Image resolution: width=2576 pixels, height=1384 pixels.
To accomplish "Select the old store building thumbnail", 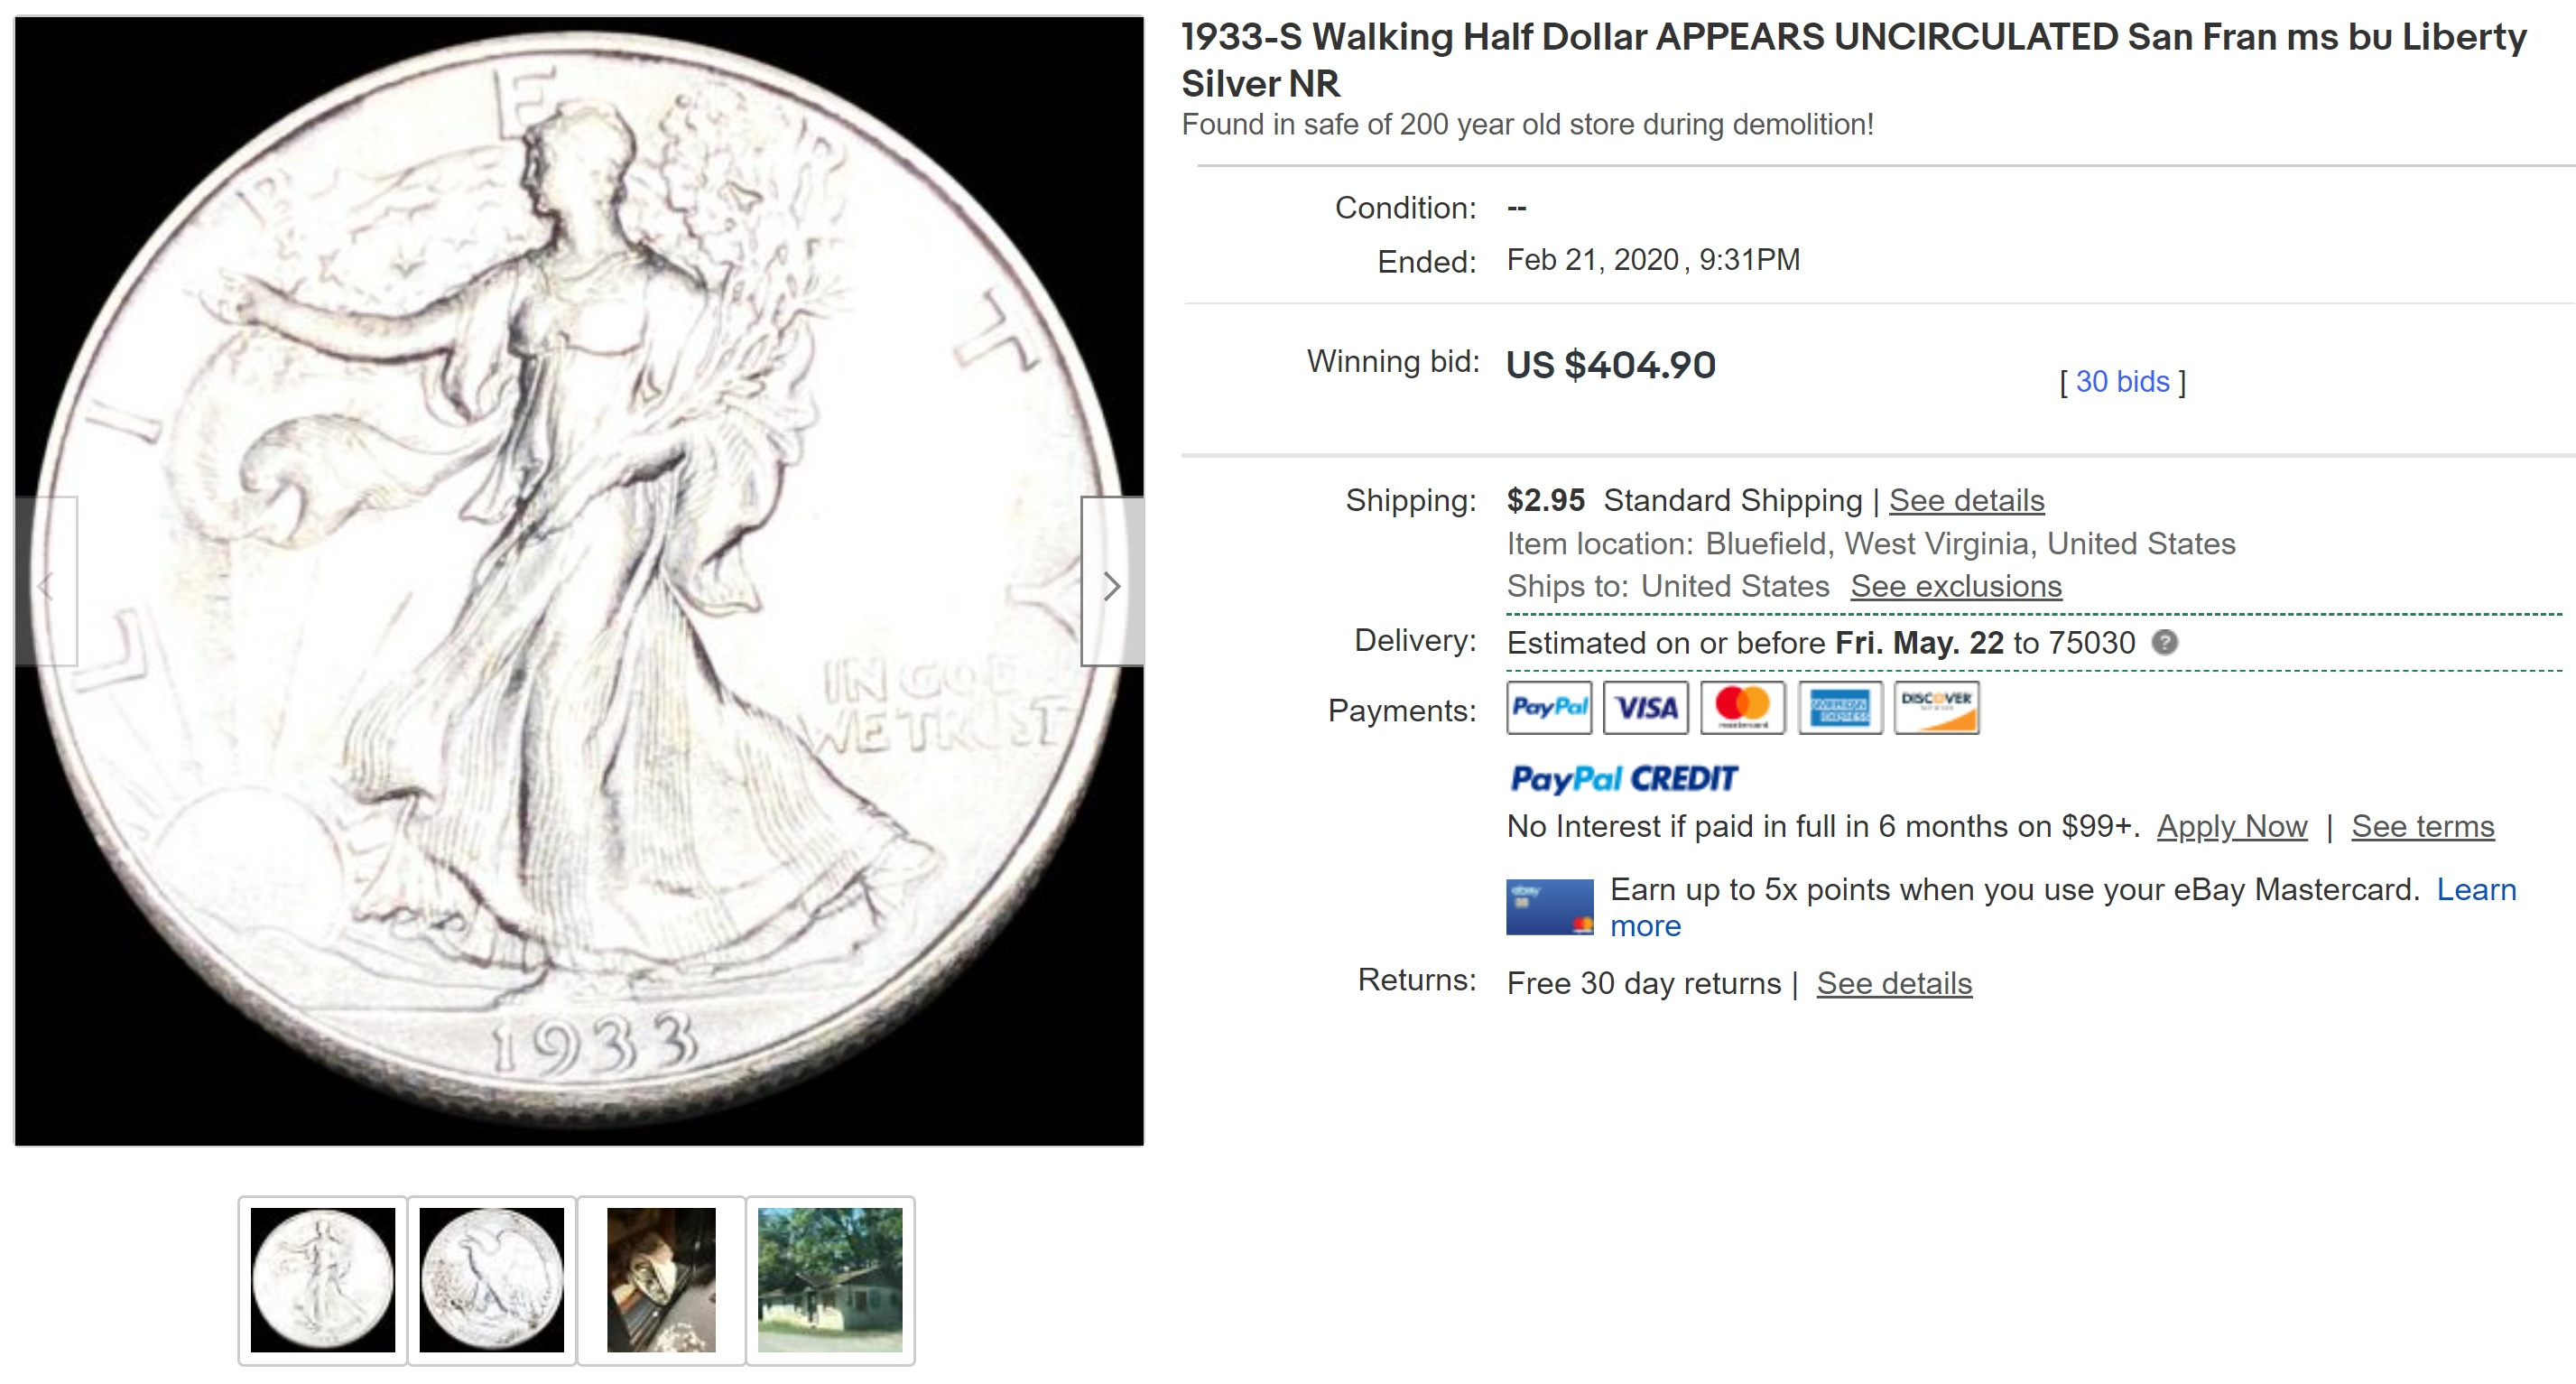I will pyautogui.click(x=830, y=1280).
